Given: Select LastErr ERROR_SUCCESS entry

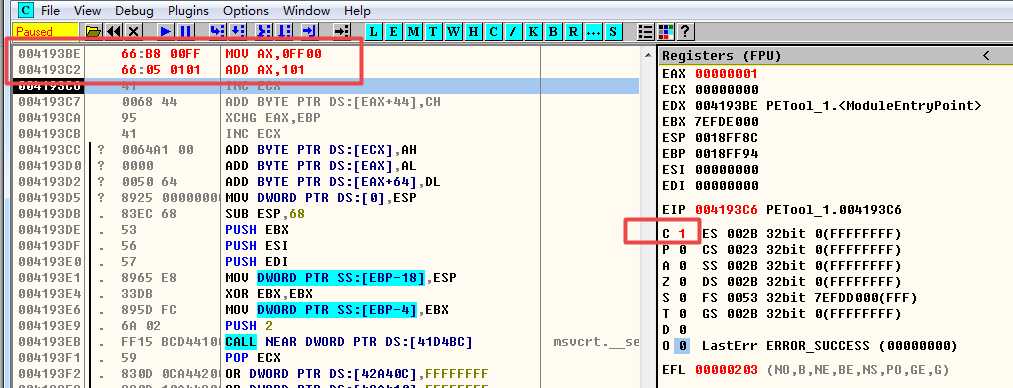Looking at the screenshot, I should tap(830, 346).
